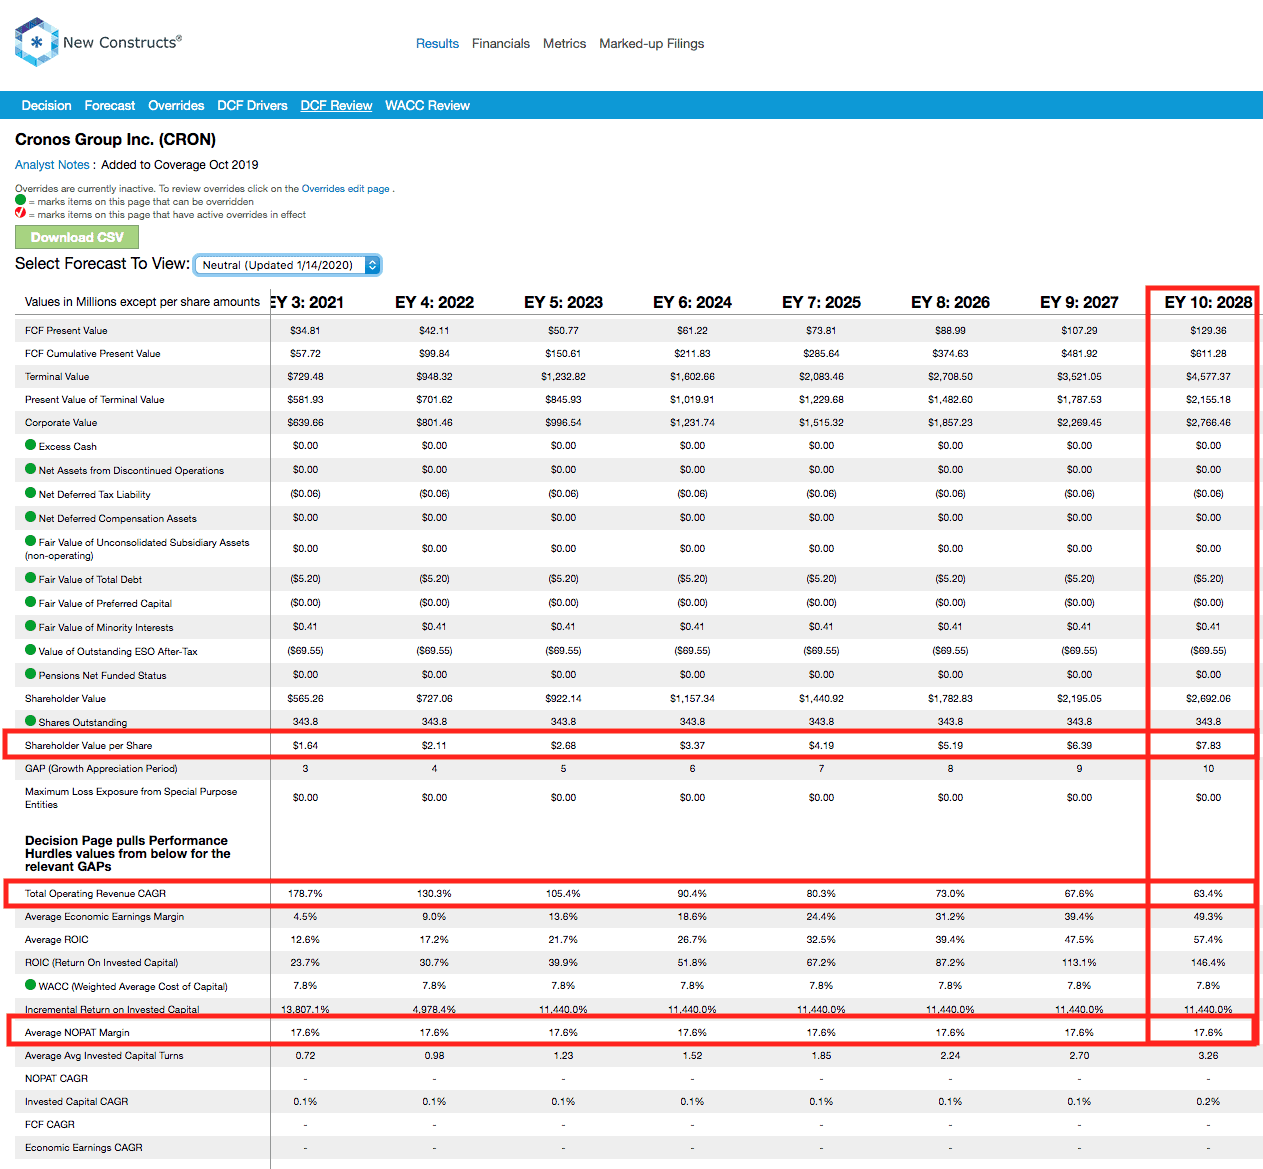The width and height of the screenshot is (1263, 1169).
Task: Open the Metrics top navigation item
Action: 564,44
